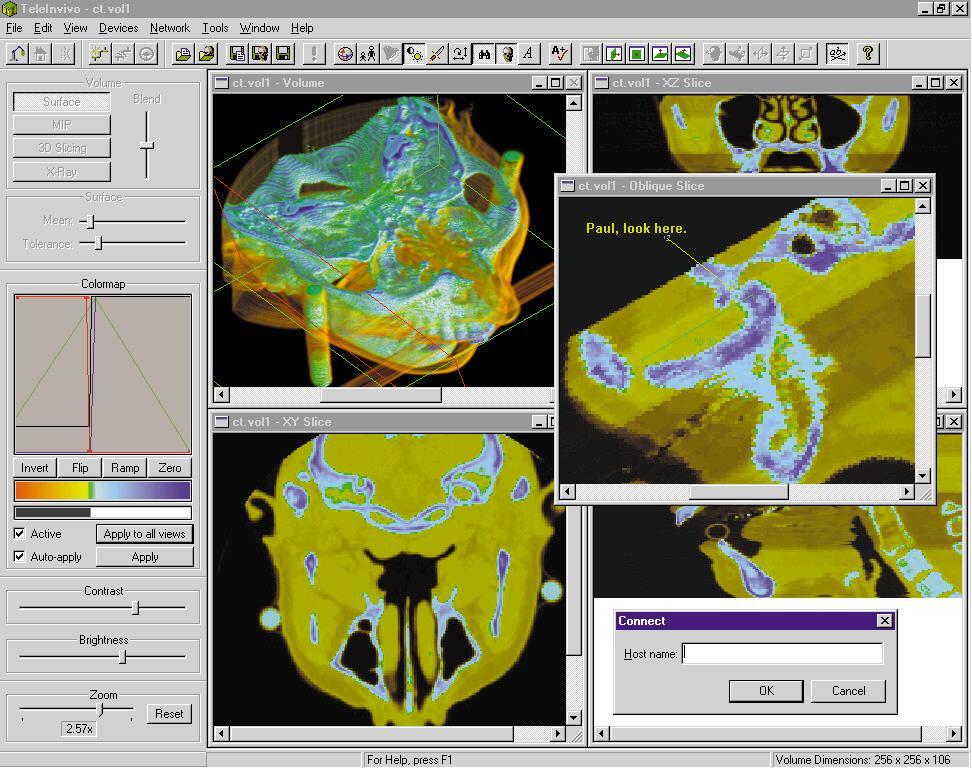Image resolution: width=972 pixels, height=768 pixels.
Task: Click the help question mark icon
Action: 868,54
